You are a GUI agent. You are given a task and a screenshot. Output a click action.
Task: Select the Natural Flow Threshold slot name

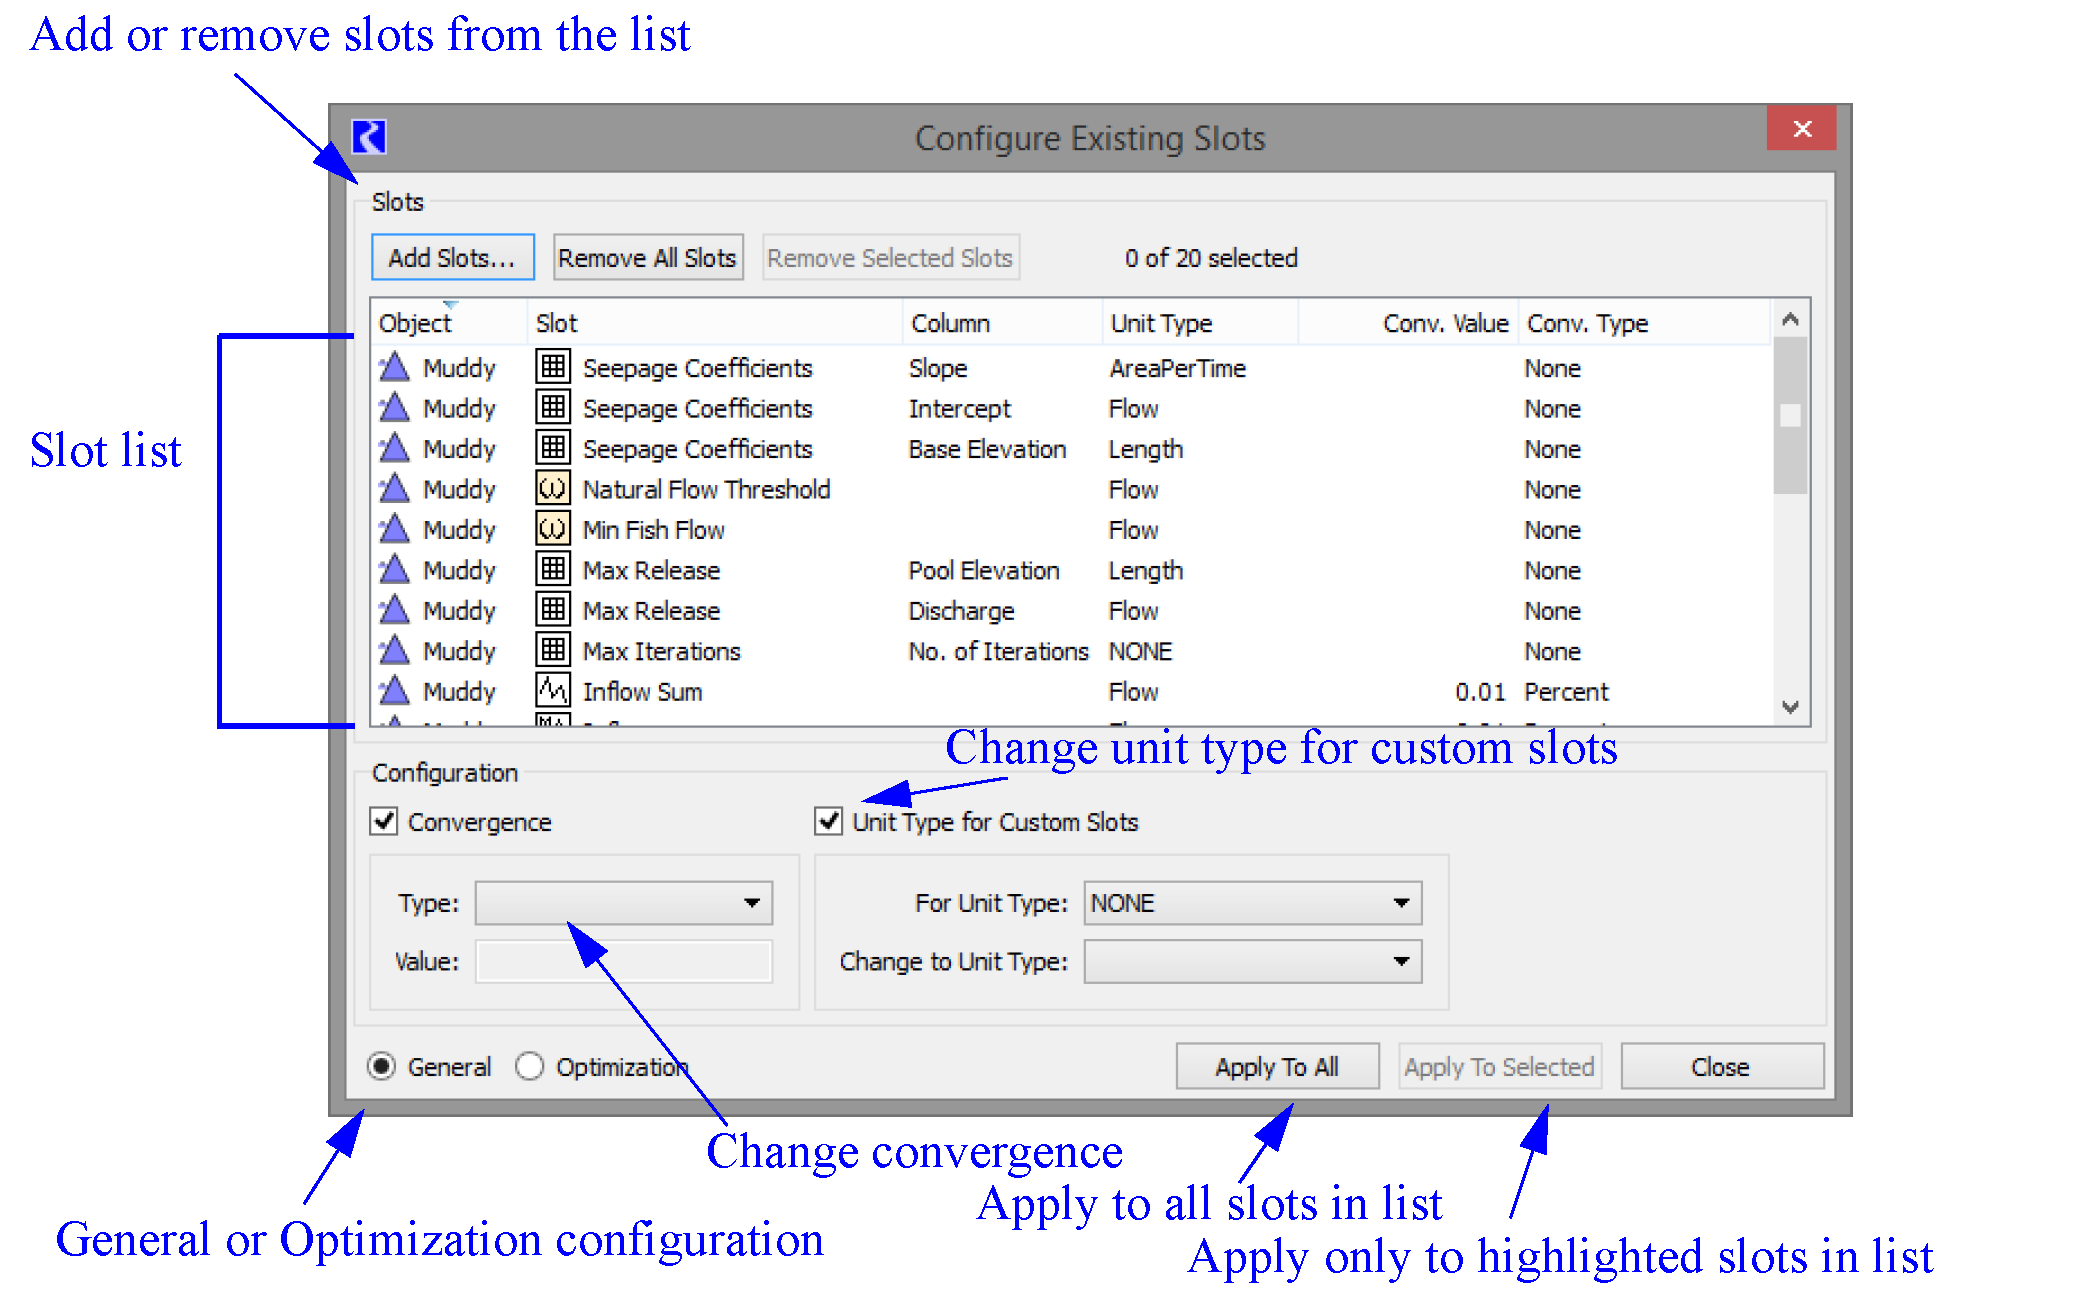tap(706, 488)
